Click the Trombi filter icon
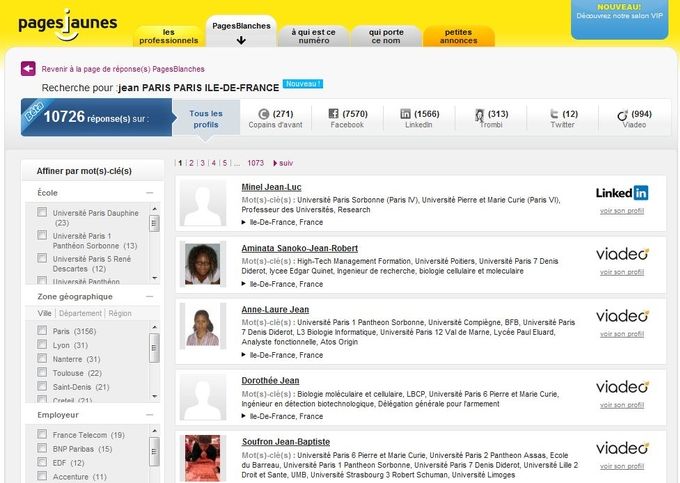The height and width of the screenshot is (483, 680). (479, 114)
